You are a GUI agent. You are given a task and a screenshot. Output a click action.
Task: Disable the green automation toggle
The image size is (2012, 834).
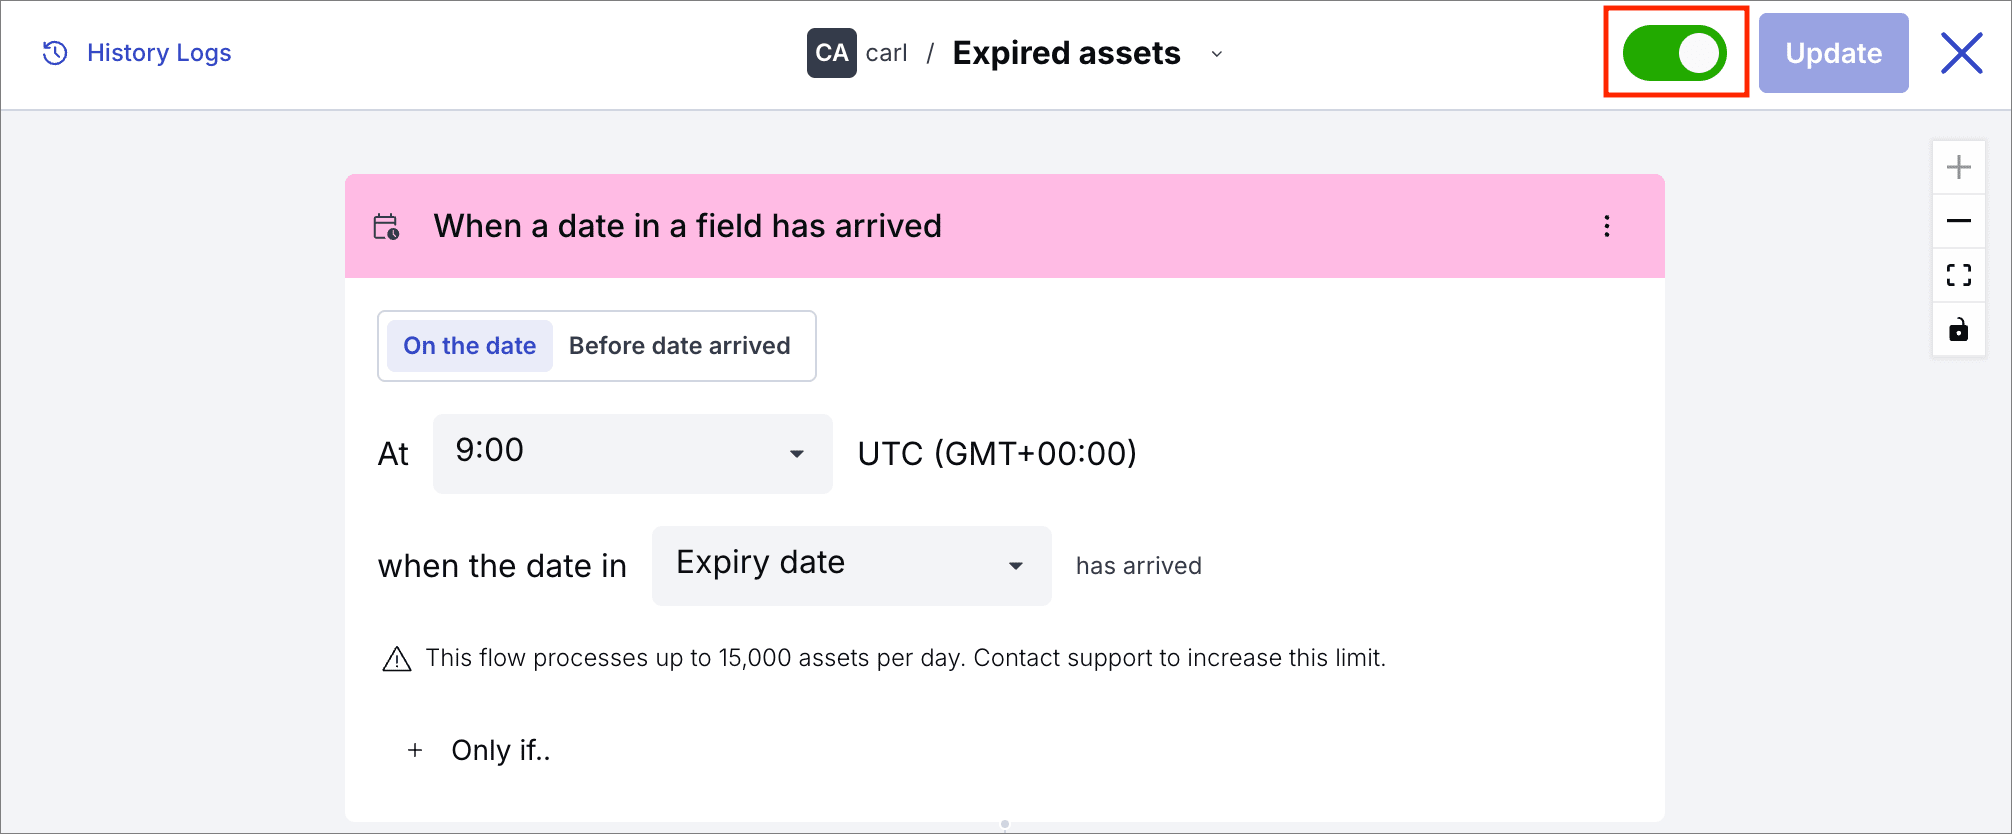pyautogui.click(x=1675, y=53)
